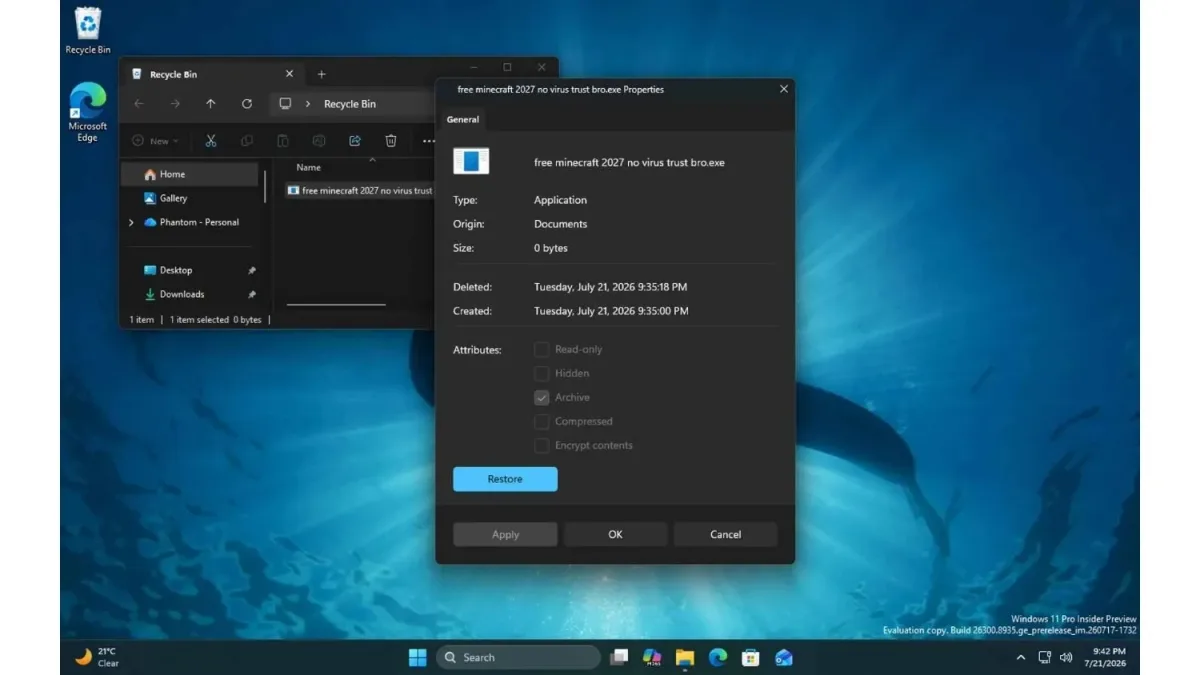Image resolution: width=1200 pixels, height=675 pixels.
Task: Click the horizontal scrollbar in file list
Action: [336, 304]
